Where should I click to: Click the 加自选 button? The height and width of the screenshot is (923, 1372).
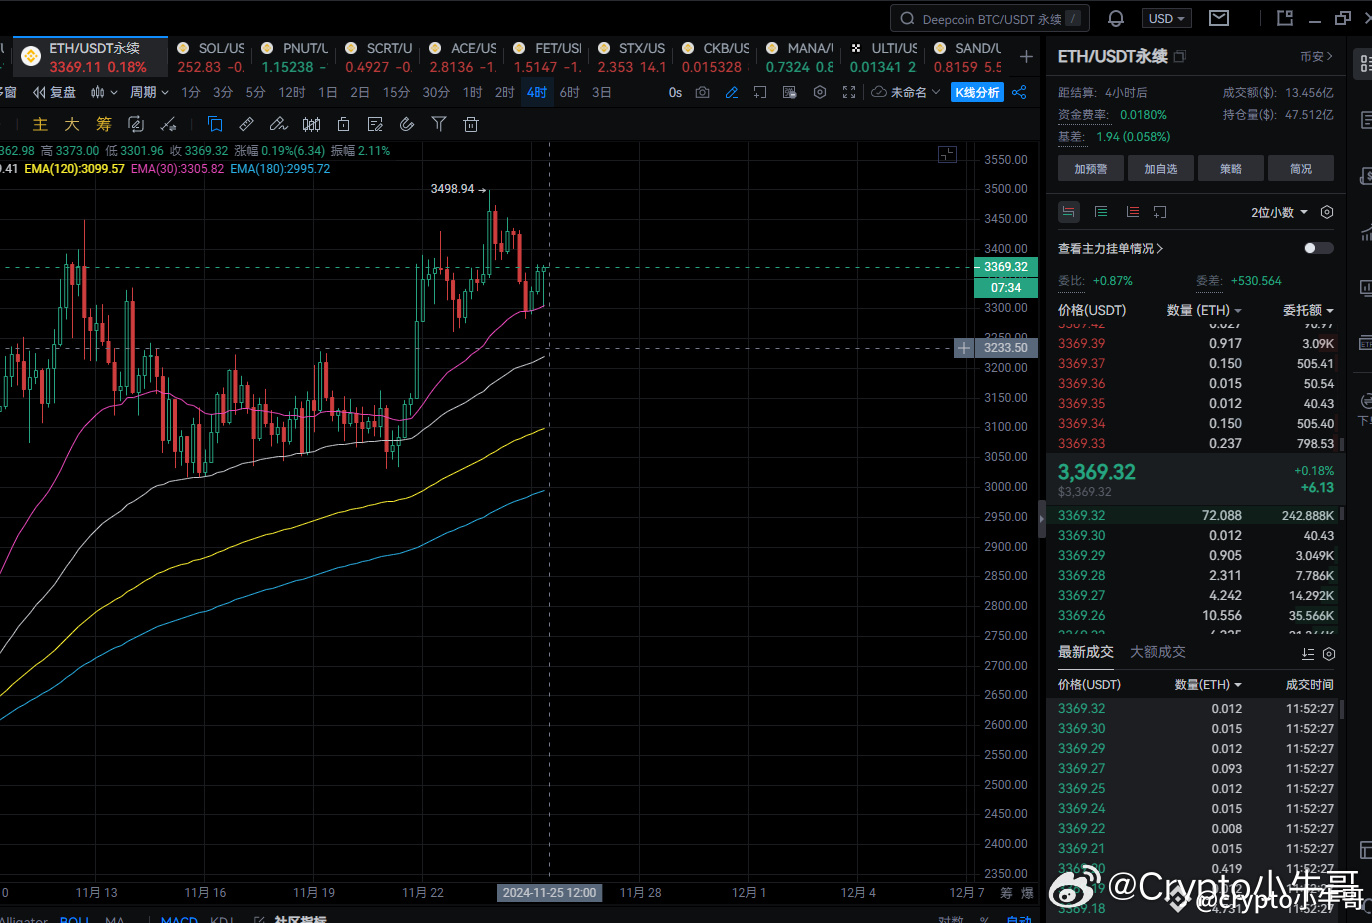click(1160, 168)
